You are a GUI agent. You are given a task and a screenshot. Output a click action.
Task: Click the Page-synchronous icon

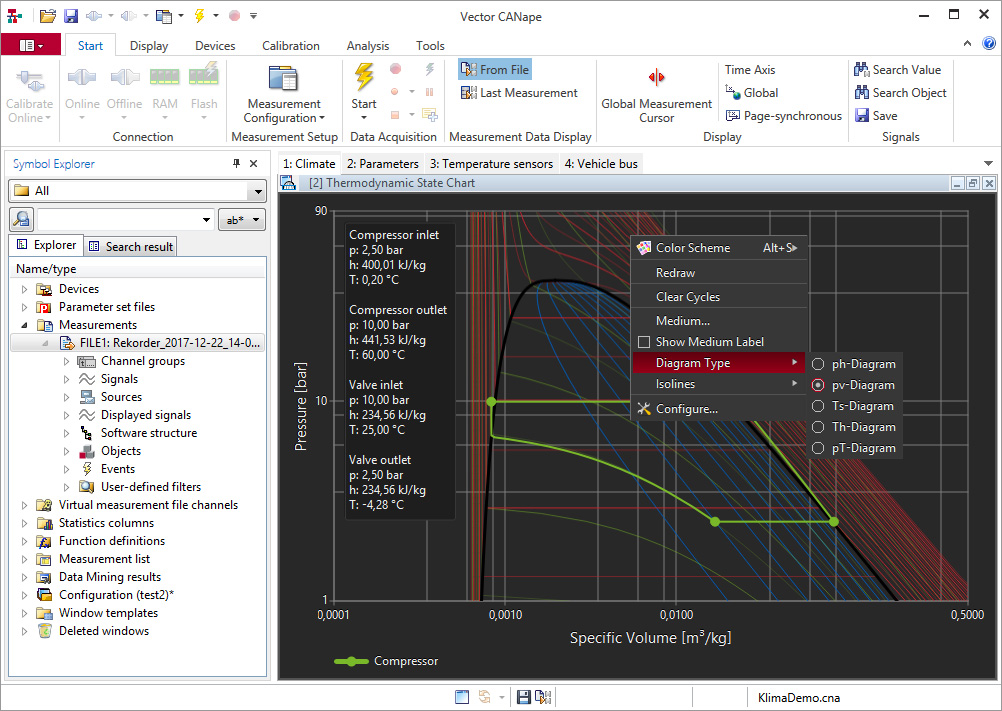coord(732,116)
